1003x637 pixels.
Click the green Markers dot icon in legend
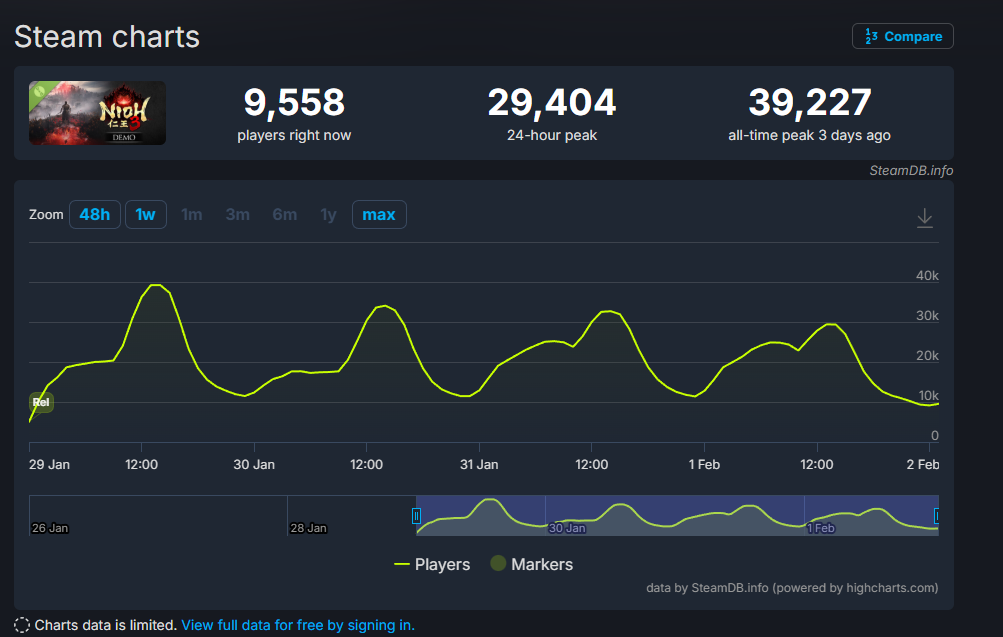coord(497,564)
